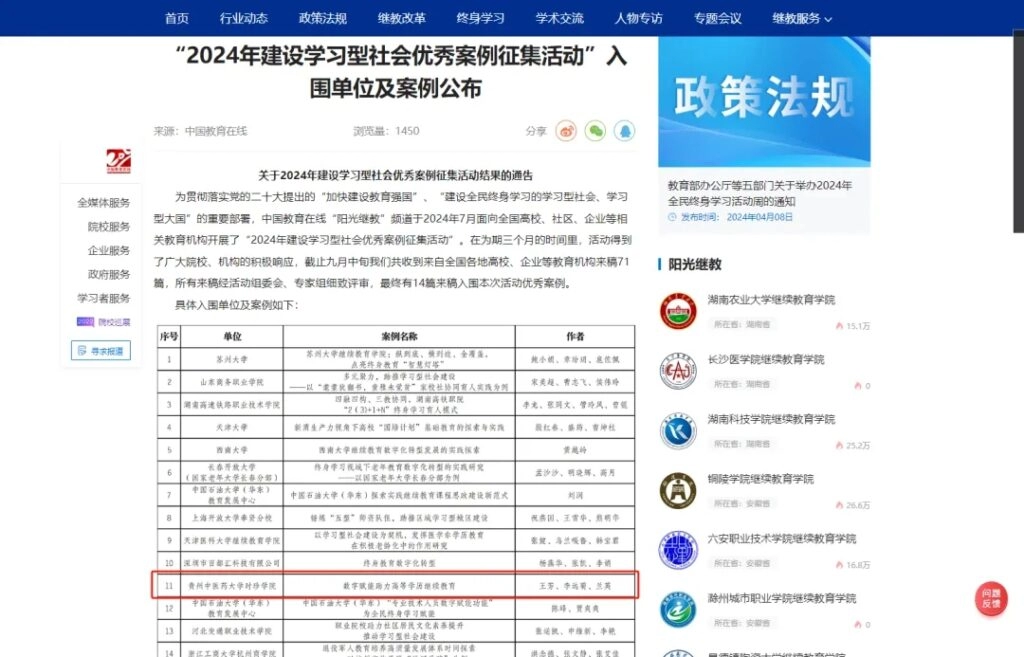Click the 16.8万 popularity count

[x=853, y=565]
